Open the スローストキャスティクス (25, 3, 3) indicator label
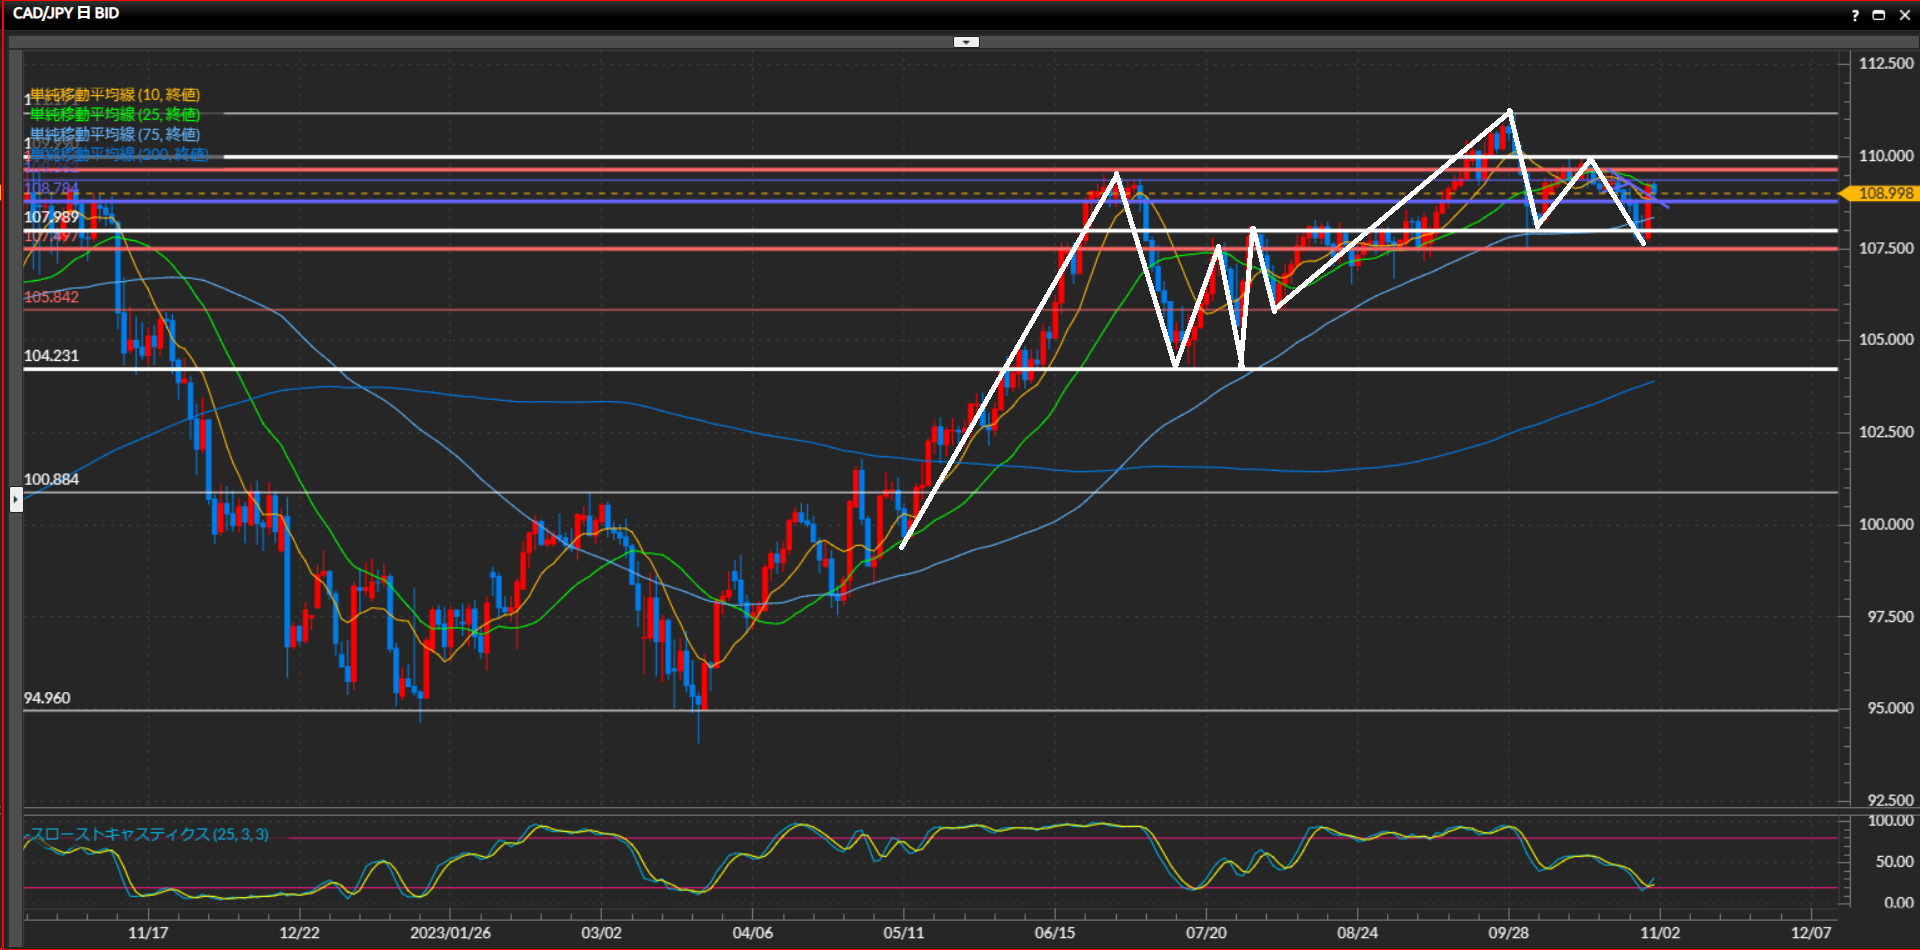 (149, 834)
